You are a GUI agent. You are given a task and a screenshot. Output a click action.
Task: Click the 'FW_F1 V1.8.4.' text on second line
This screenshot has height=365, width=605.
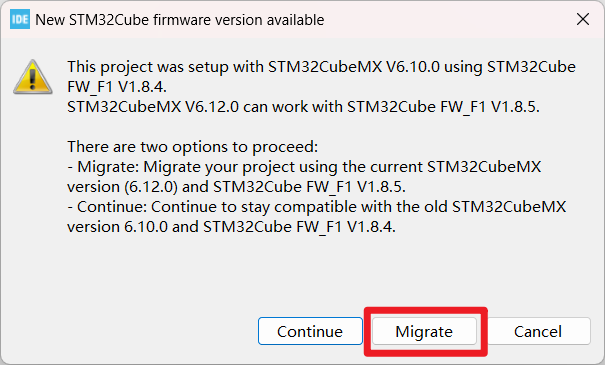117,87
